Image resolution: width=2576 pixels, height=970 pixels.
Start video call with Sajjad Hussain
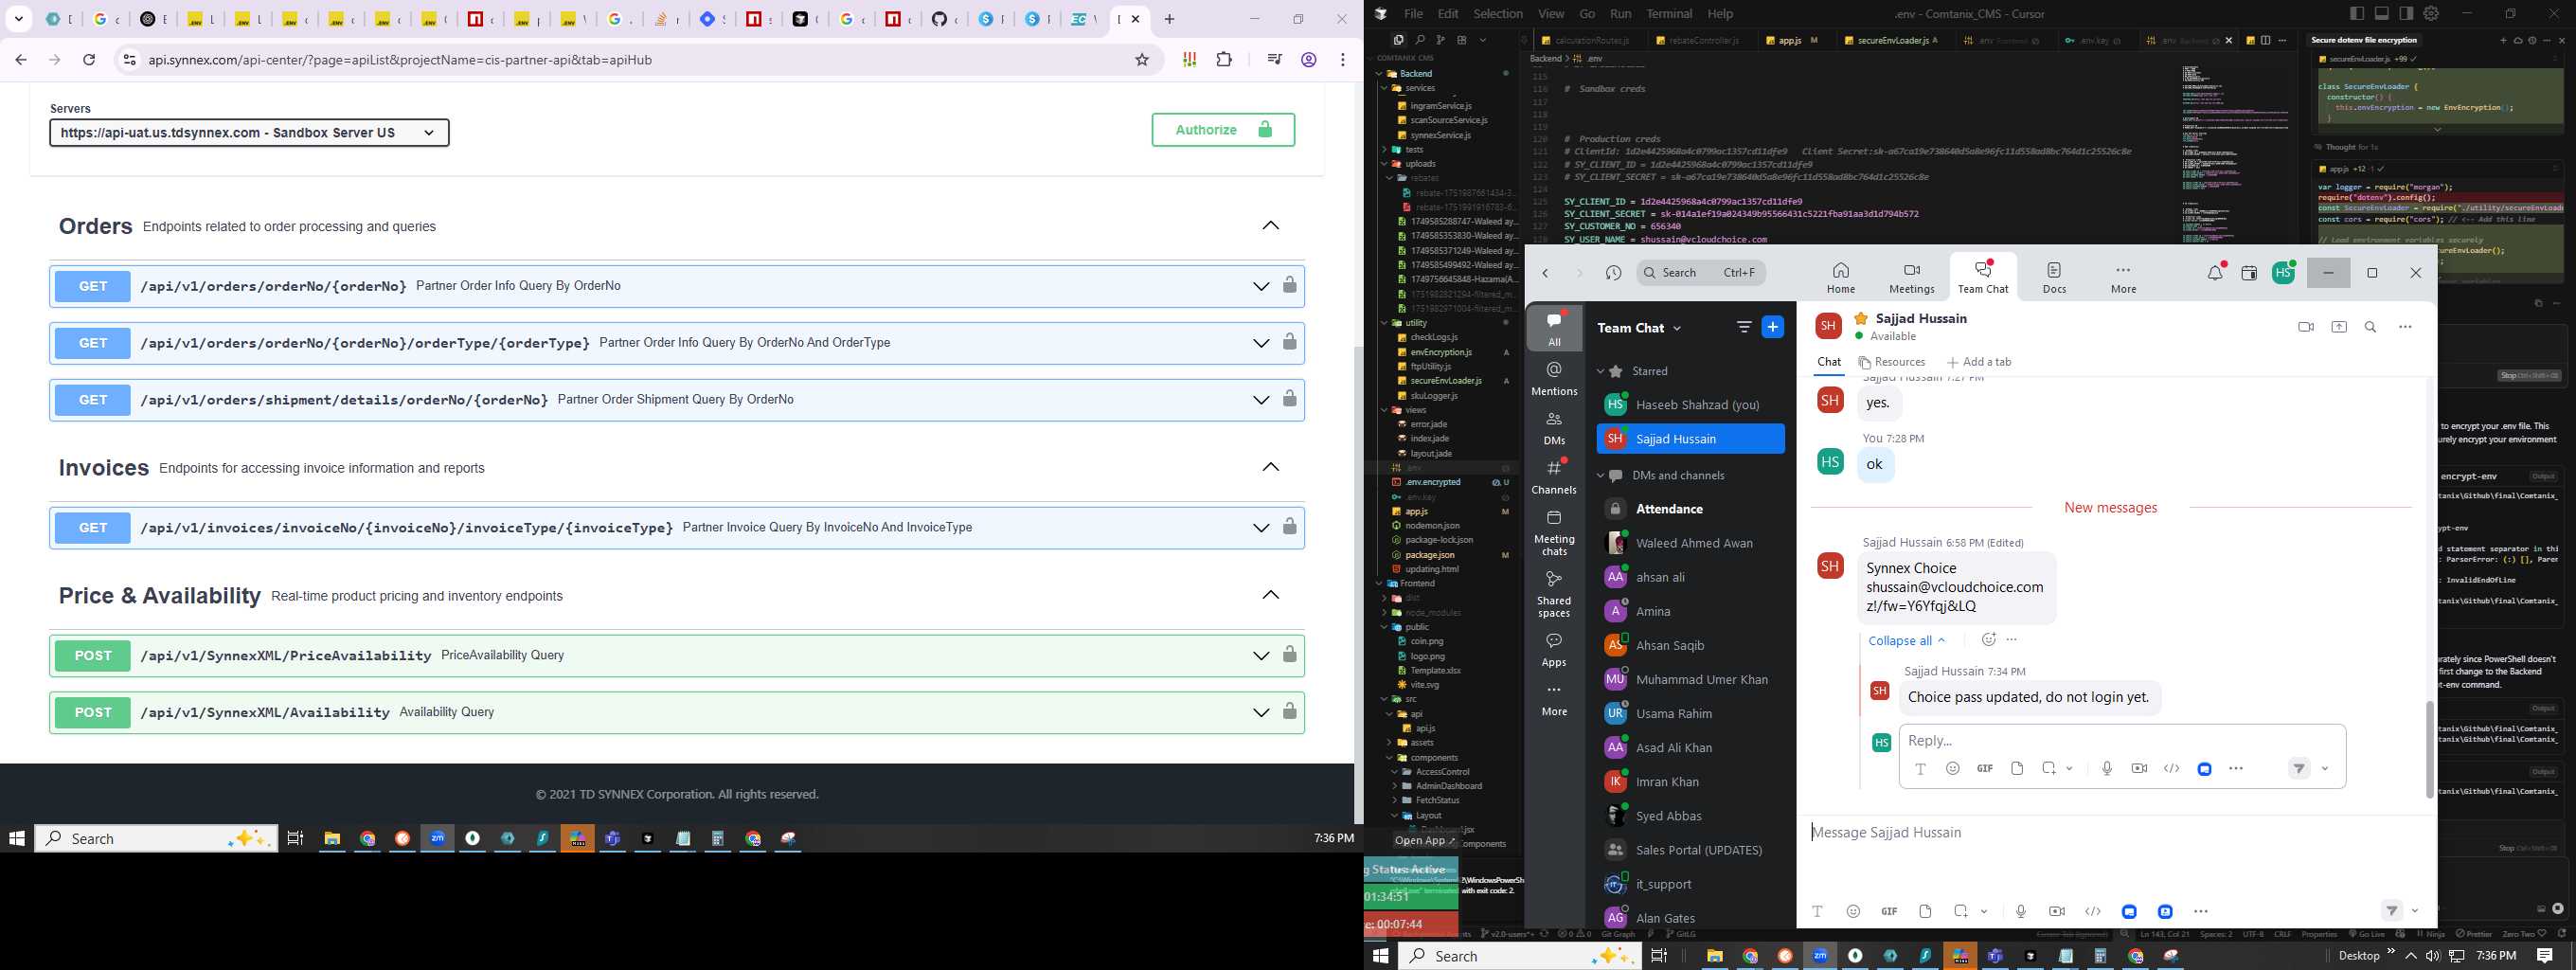2306,327
